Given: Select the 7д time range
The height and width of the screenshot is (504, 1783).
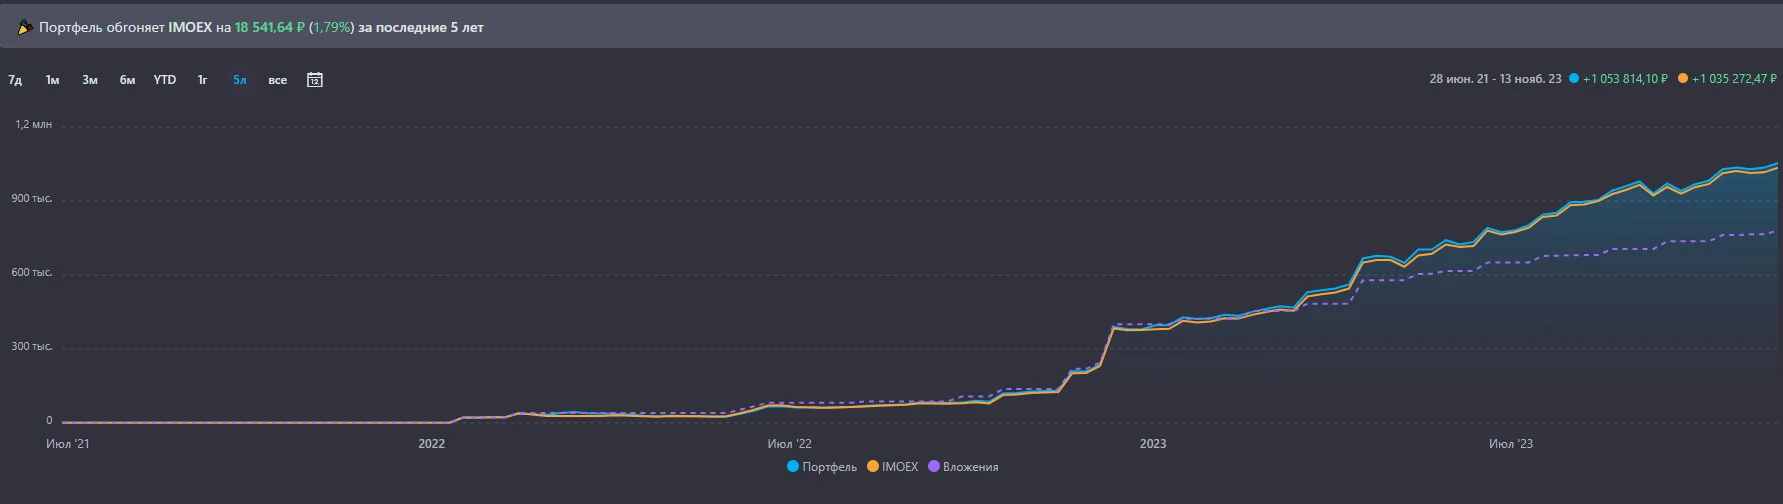Looking at the screenshot, I should 15,80.
